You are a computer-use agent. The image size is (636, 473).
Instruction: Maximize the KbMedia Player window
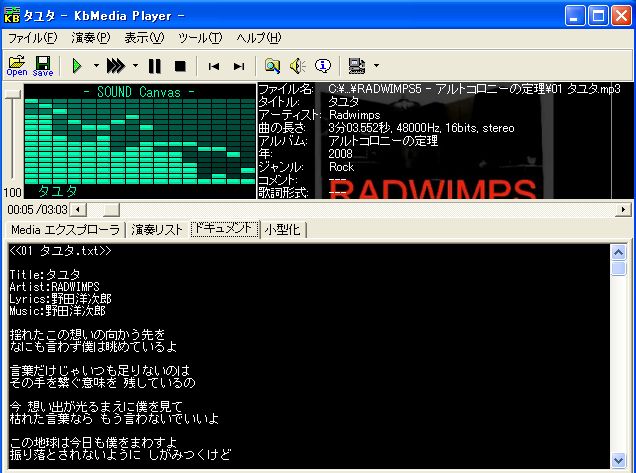(598, 15)
